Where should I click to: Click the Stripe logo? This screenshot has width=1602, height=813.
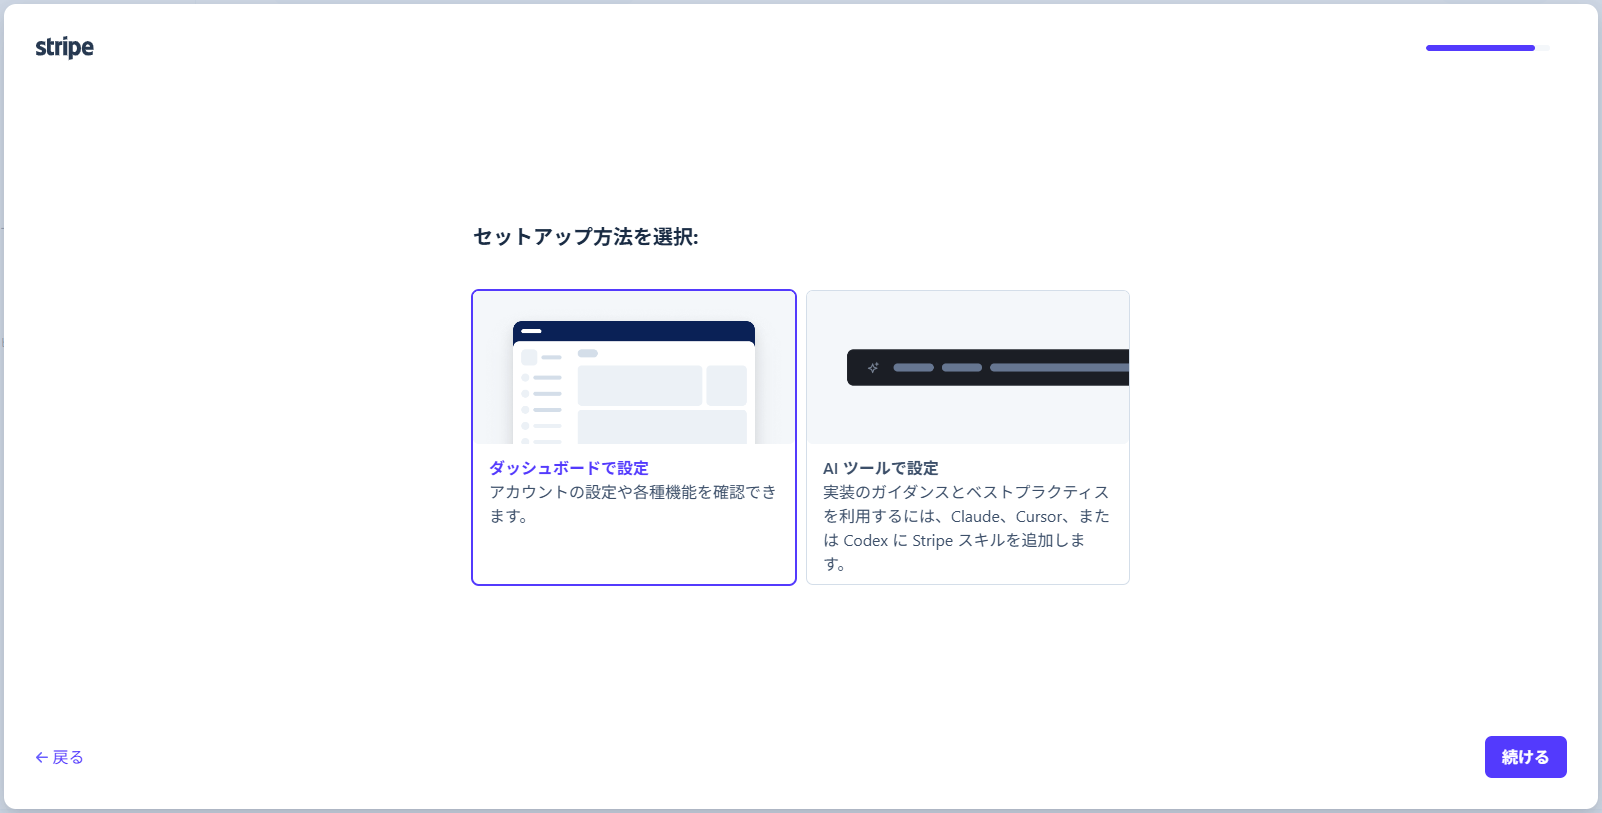pyautogui.click(x=64, y=47)
